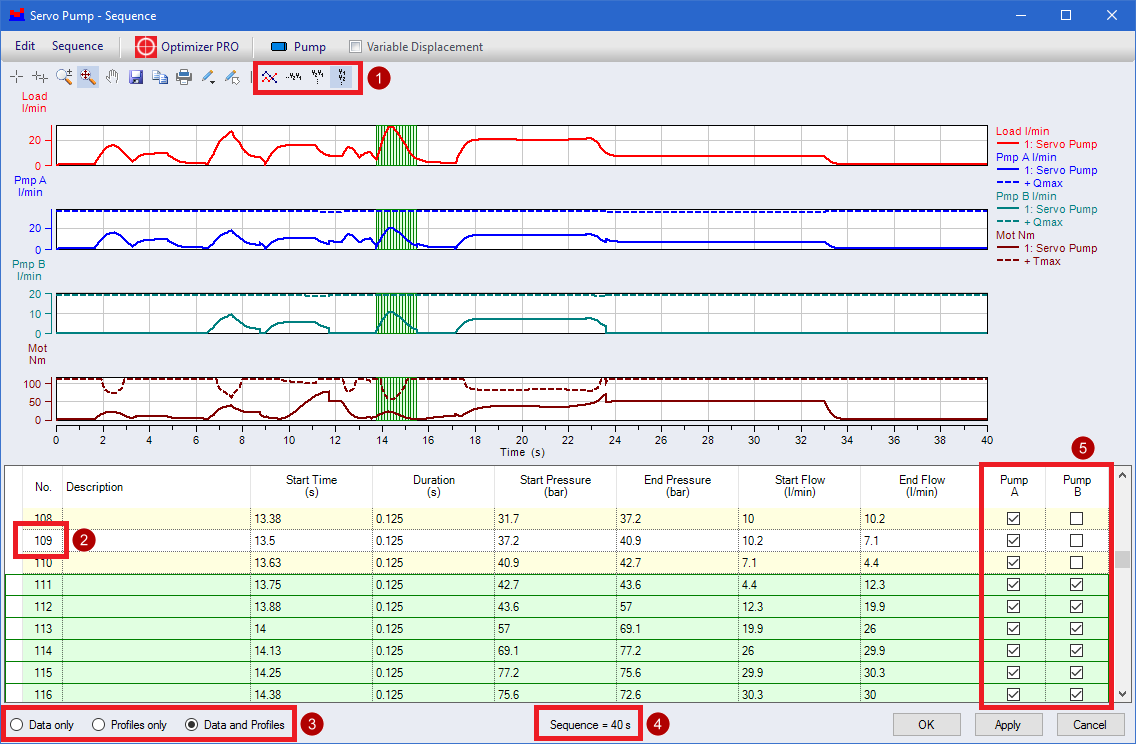The height and width of the screenshot is (744, 1136).
Task: Click the printer icon
Action: click(184, 77)
